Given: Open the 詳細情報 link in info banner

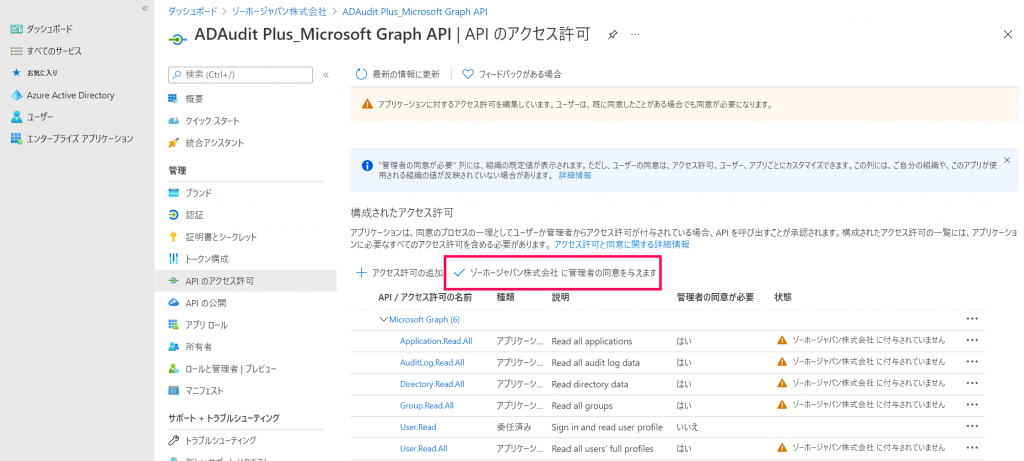Looking at the screenshot, I should 575,175.
